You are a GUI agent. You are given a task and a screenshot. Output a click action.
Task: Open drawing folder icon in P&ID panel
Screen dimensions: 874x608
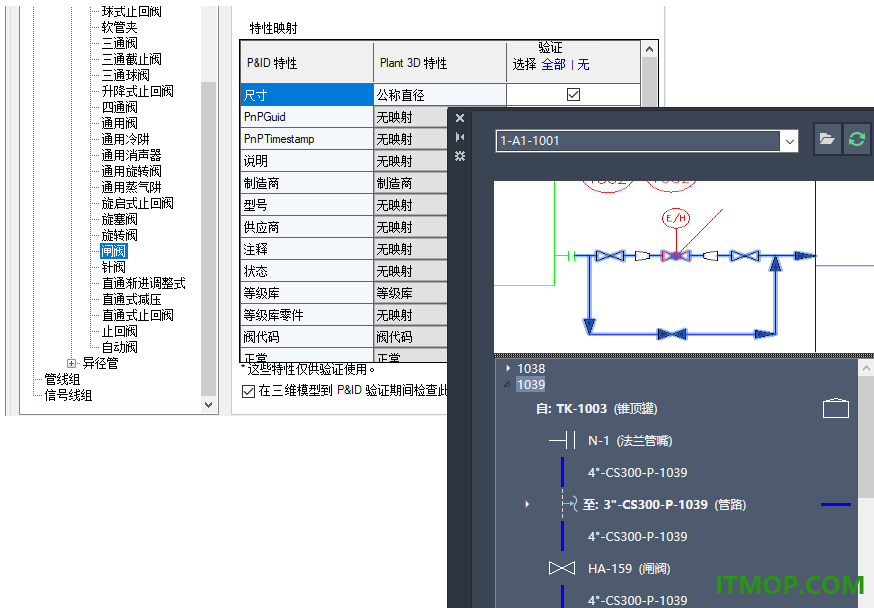click(827, 139)
